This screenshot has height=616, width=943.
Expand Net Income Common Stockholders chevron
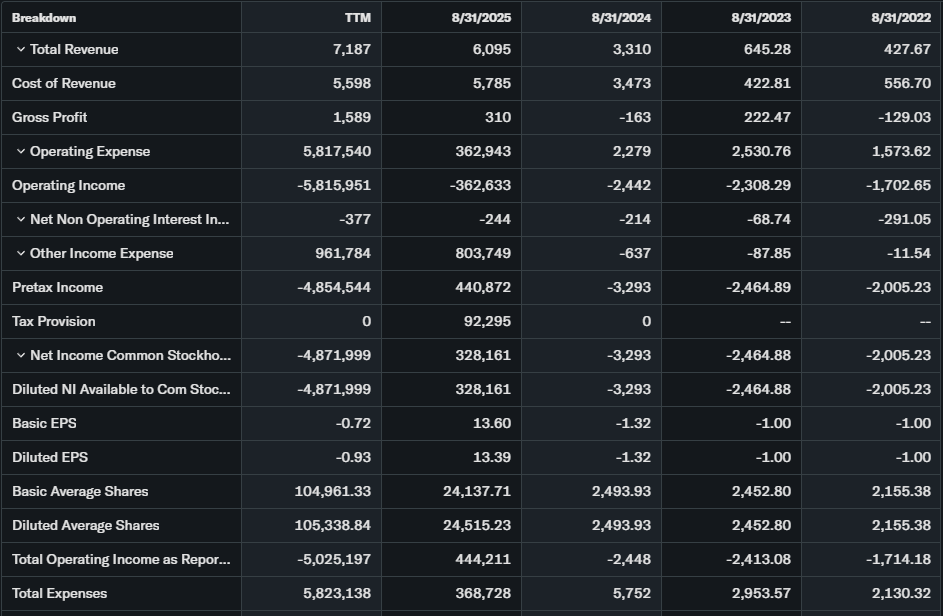(x=20, y=356)
